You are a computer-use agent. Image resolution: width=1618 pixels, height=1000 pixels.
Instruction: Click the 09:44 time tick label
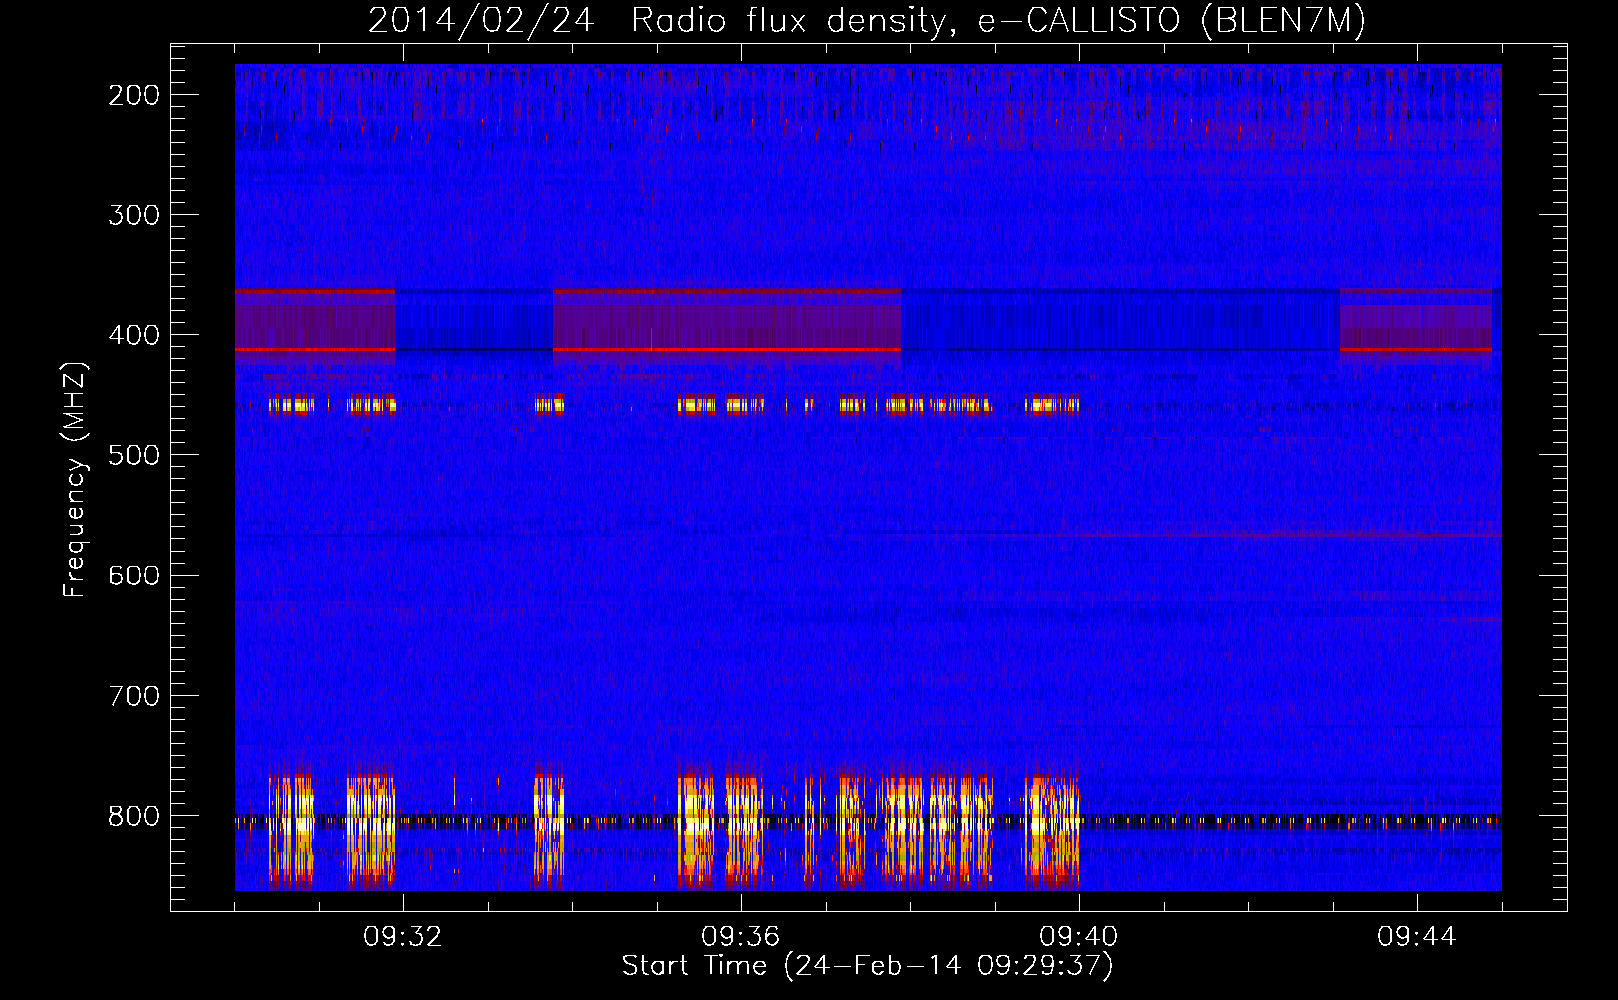point(1417,937)
